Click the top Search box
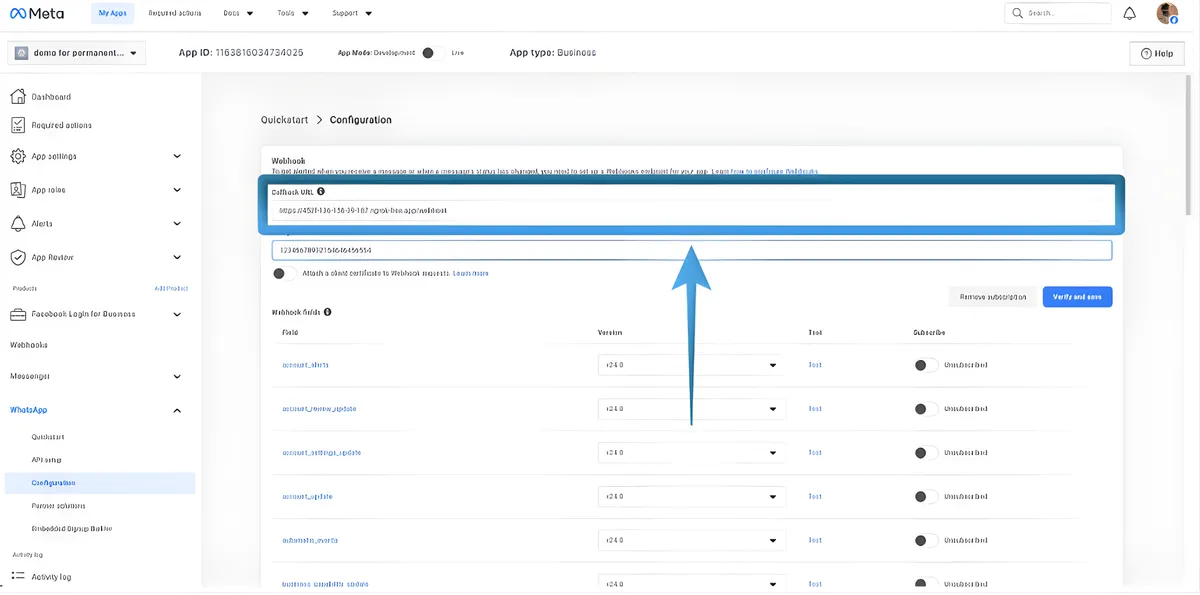 tap(1058, 13)
